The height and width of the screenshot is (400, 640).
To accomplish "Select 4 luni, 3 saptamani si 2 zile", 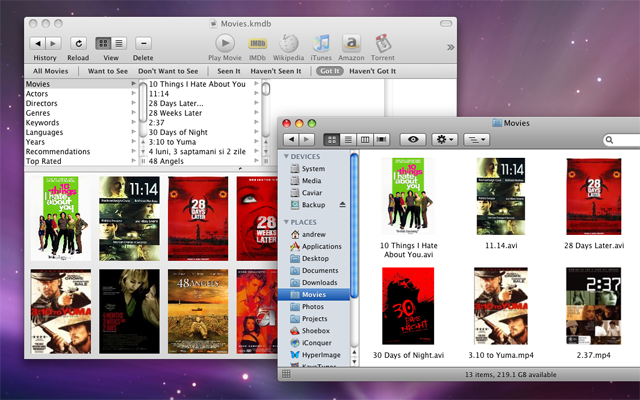I will (204, 151).
